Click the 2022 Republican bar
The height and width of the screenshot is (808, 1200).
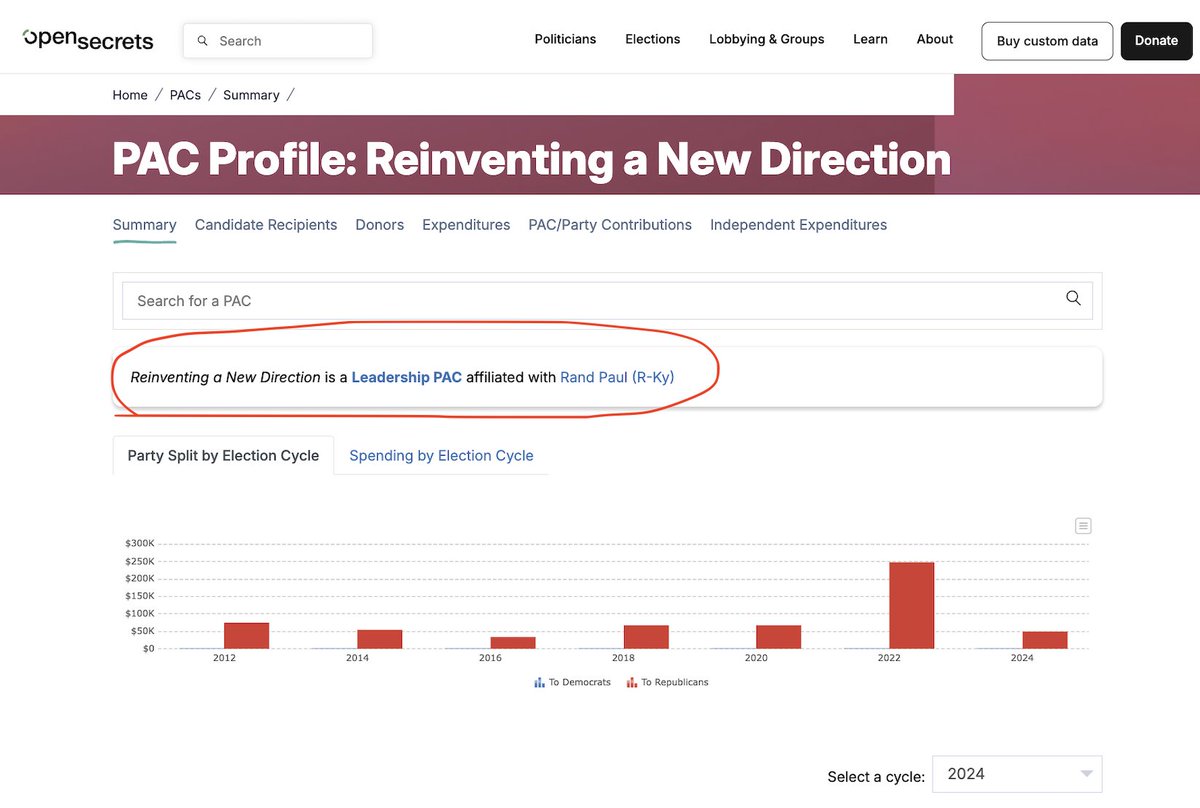point(911,605)
